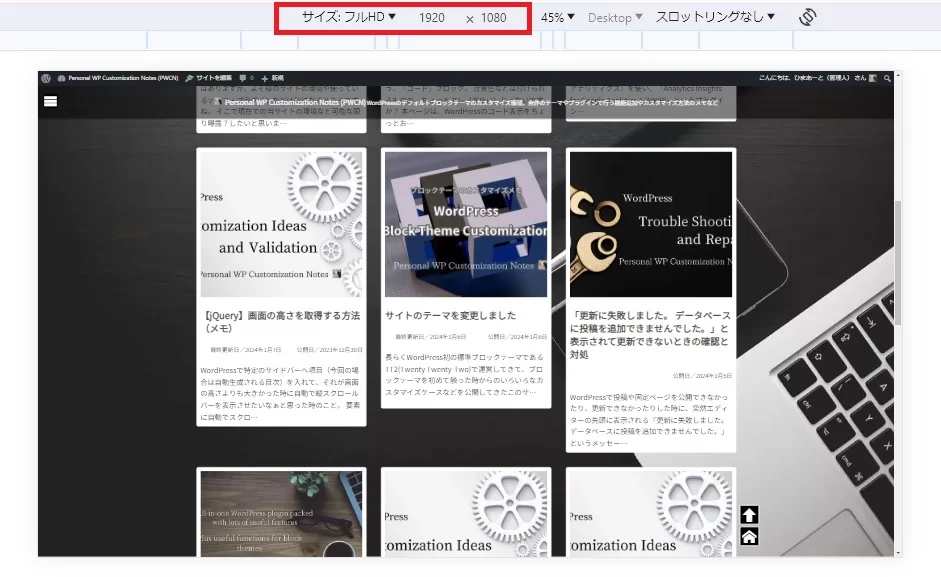Open the サイトのテーマを変更しました post
This screenshot has width=941, height=577.
(x=450, y=315)
